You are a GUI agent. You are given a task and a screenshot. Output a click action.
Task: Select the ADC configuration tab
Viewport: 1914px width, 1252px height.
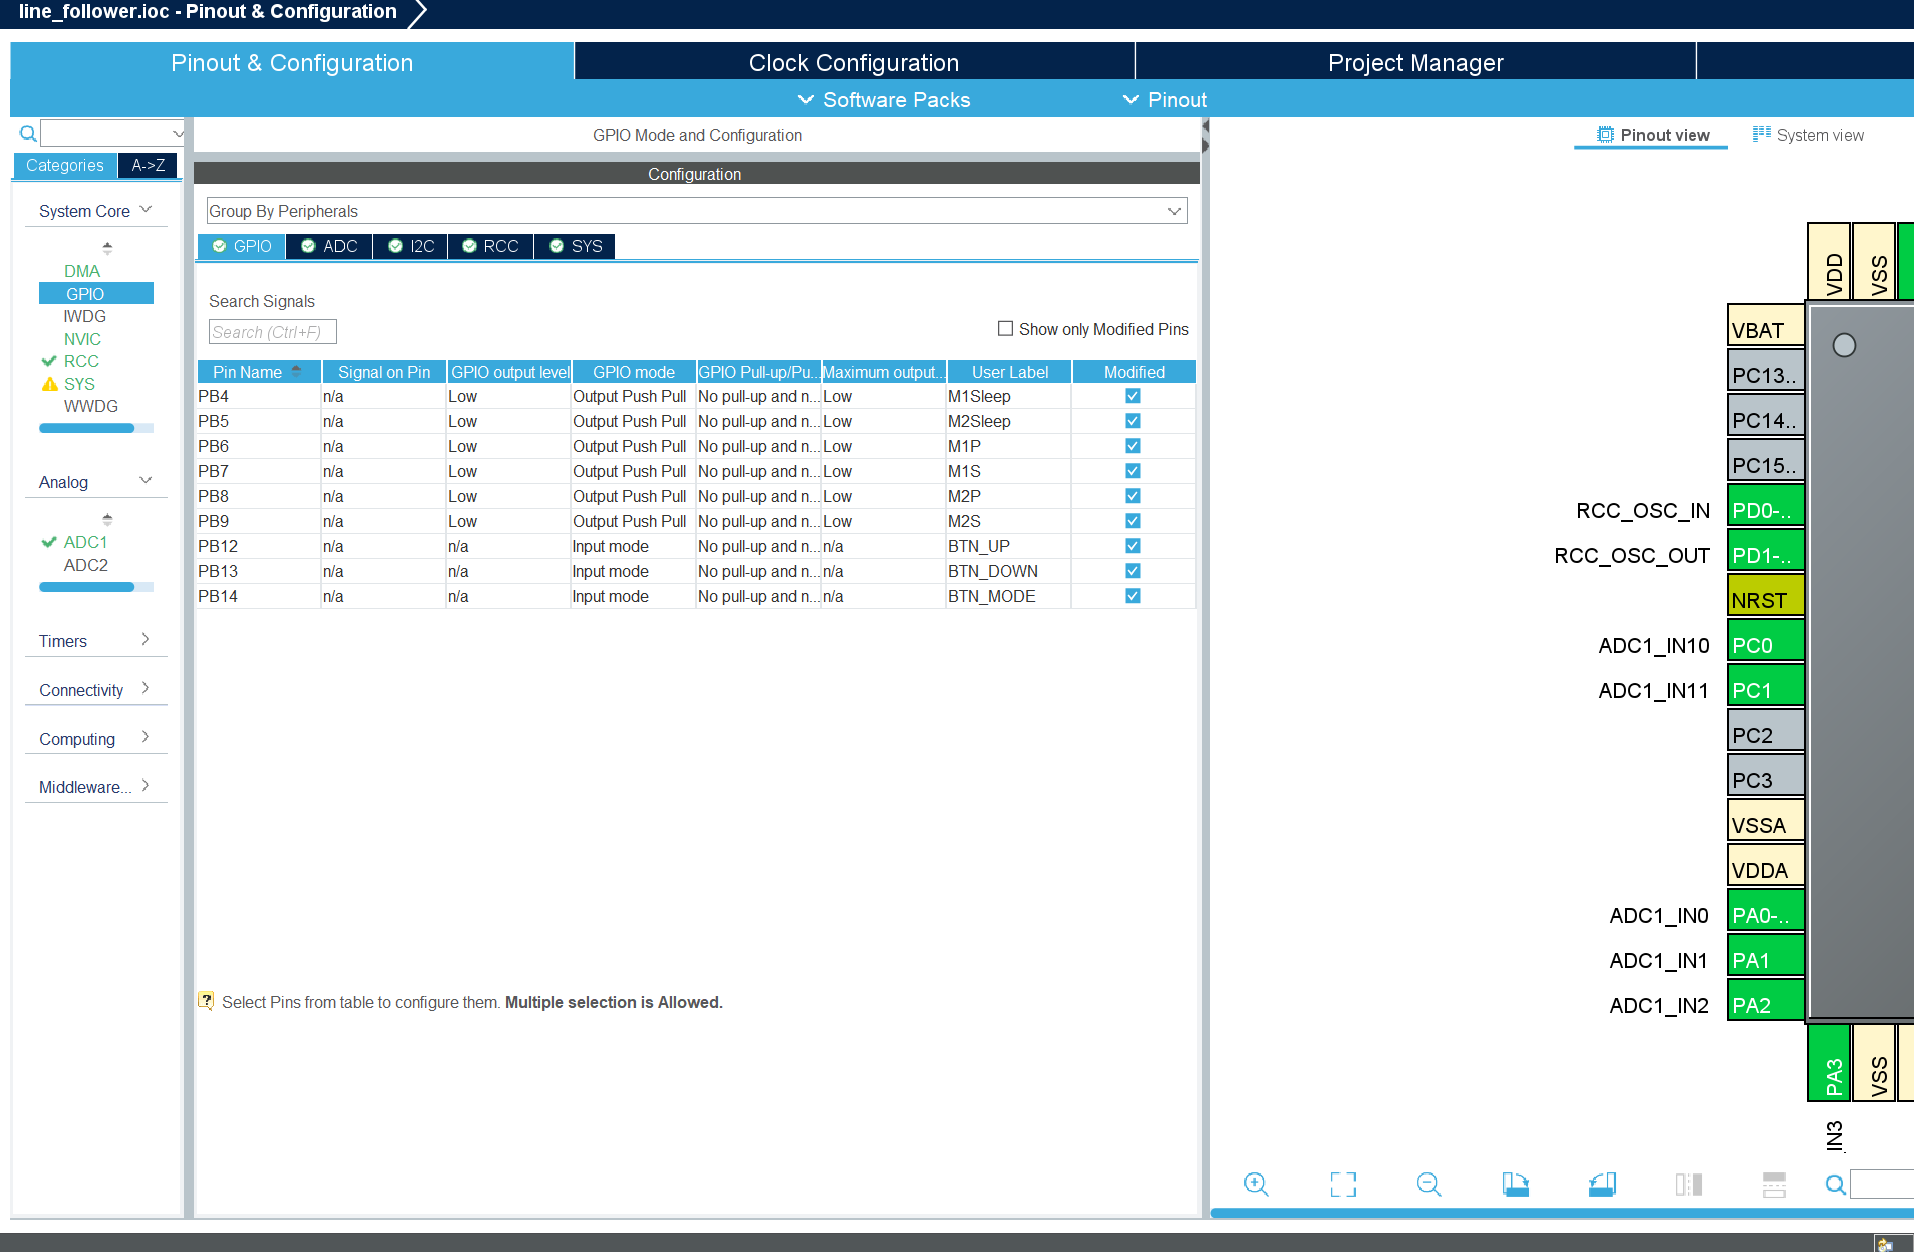point(329,246)
